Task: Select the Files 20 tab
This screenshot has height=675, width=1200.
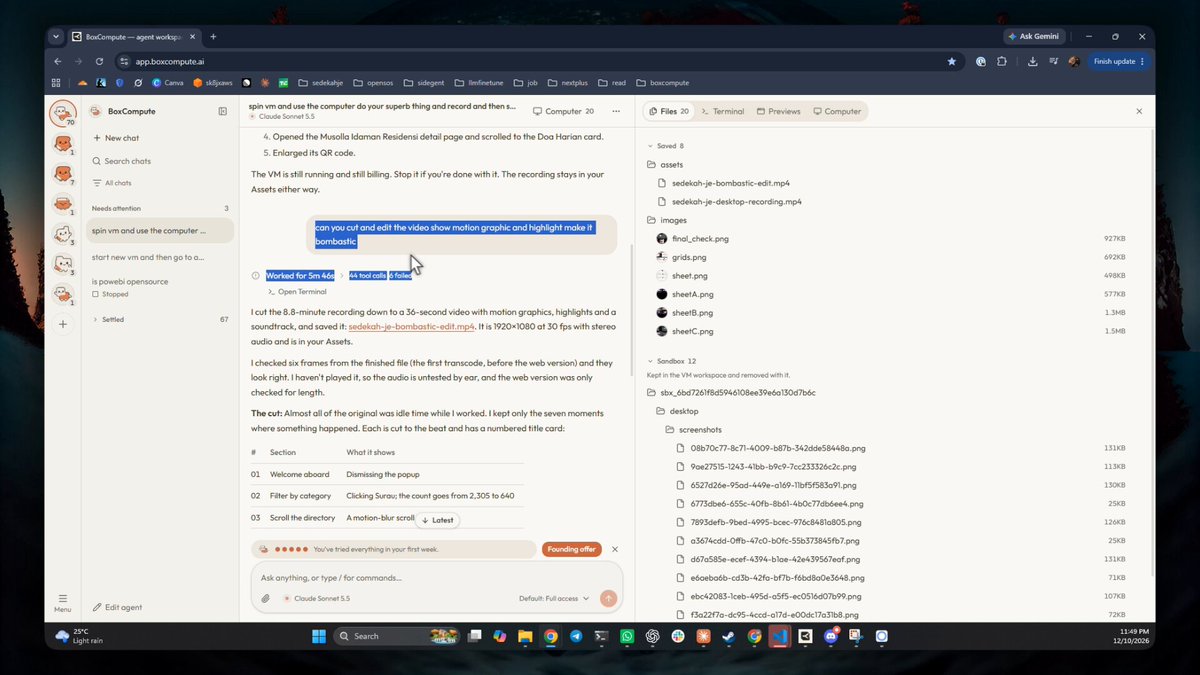Action: click(x=668, y=111)
